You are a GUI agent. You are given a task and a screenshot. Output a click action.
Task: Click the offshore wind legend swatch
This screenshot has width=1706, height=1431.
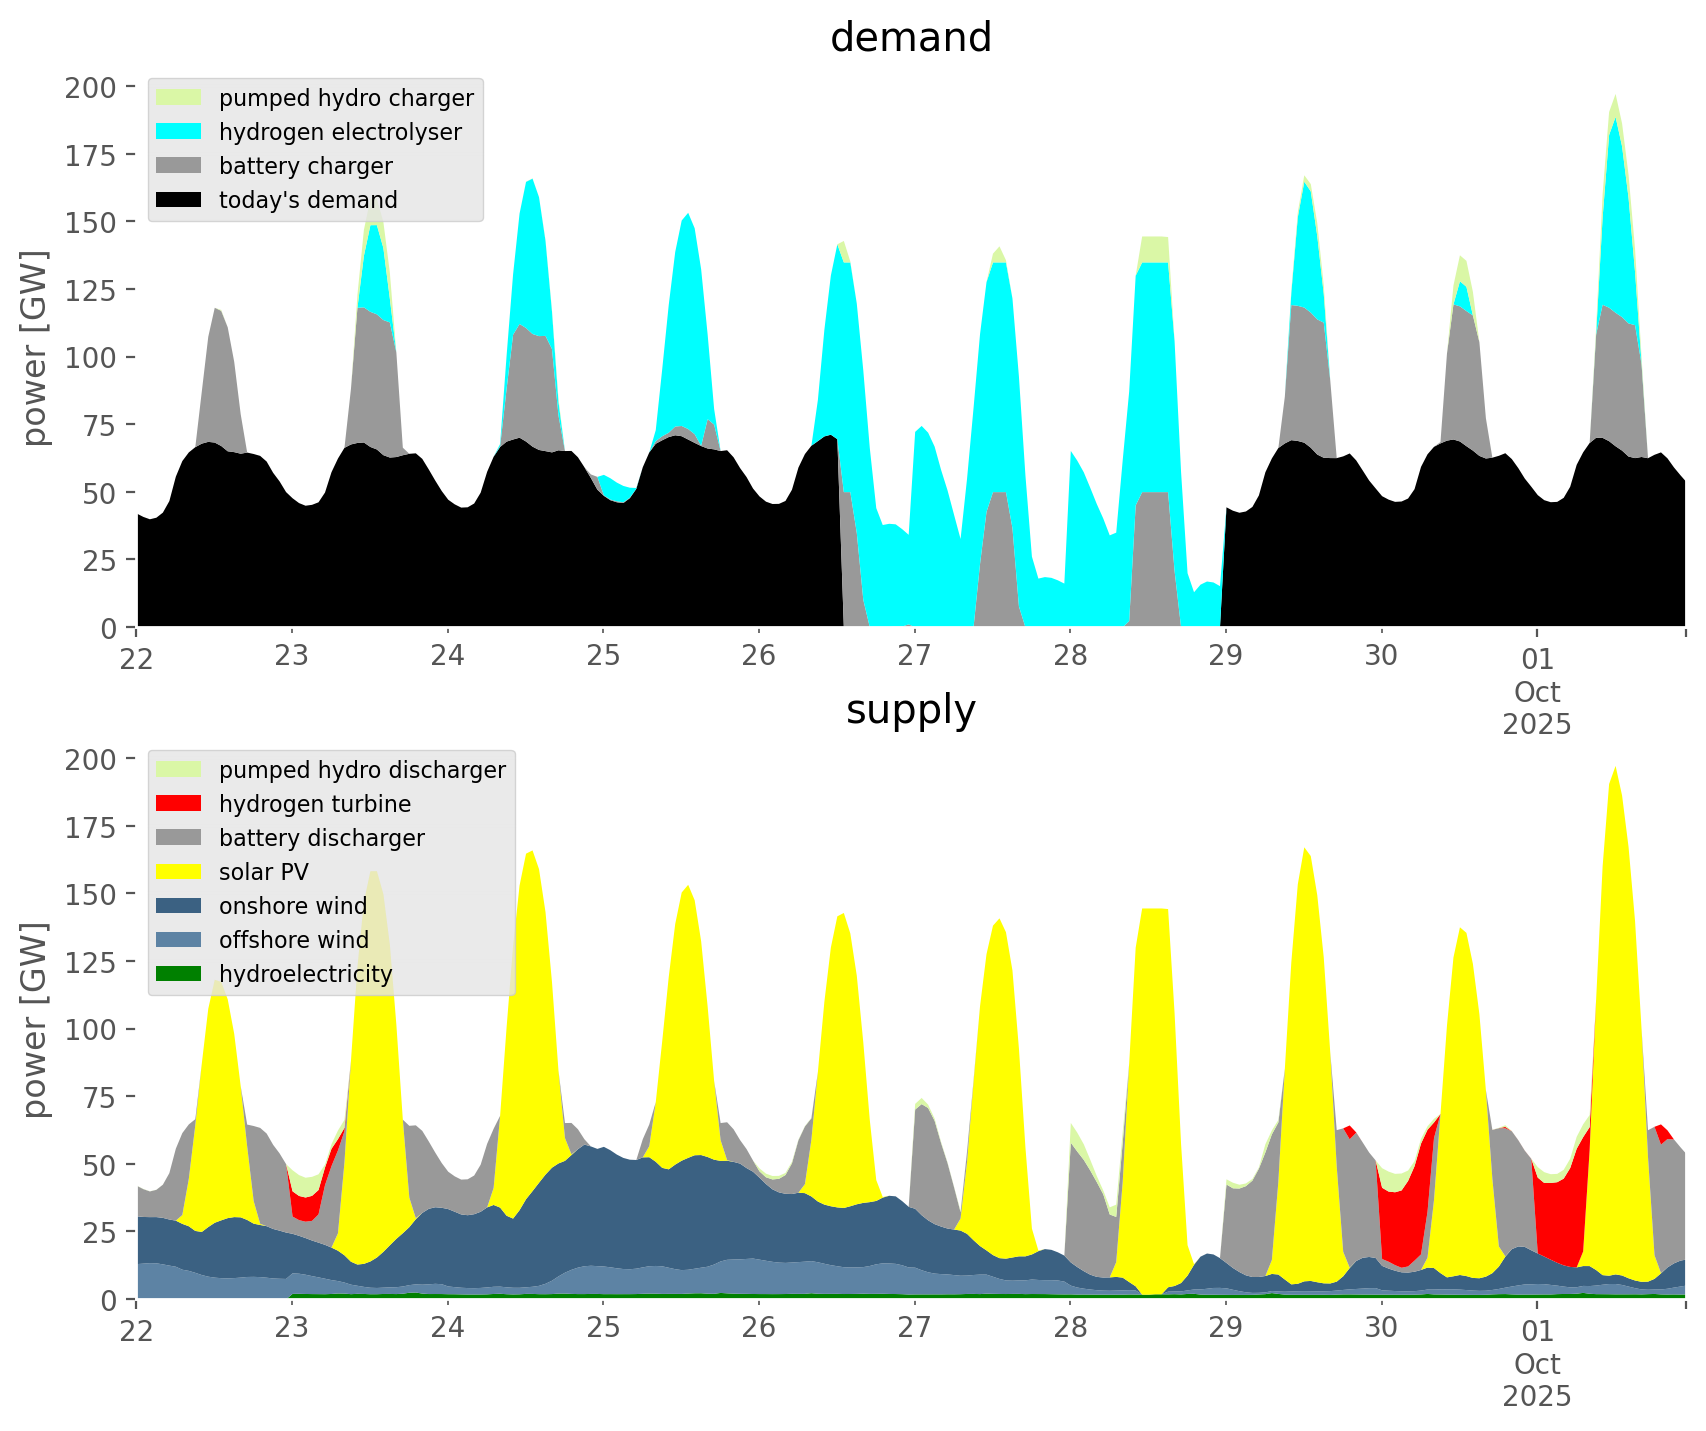[x=179, y=940]
